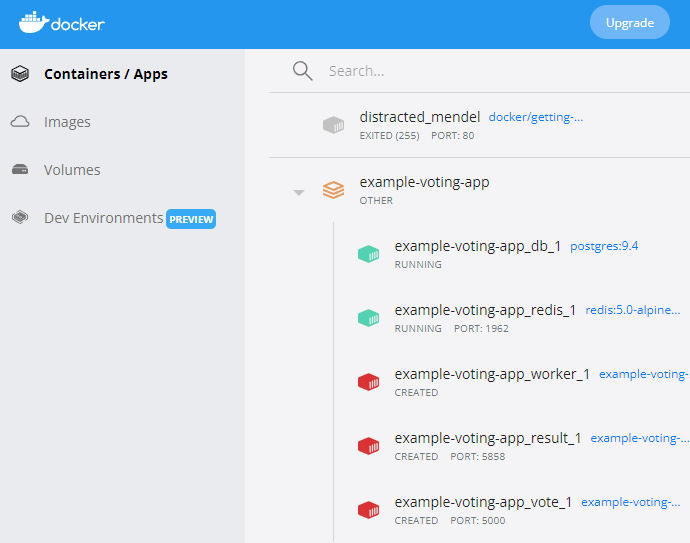The image size is (690, 543).
Task: Click the orange example-voting-app stack icon
Action: click(x=334, y=190)
